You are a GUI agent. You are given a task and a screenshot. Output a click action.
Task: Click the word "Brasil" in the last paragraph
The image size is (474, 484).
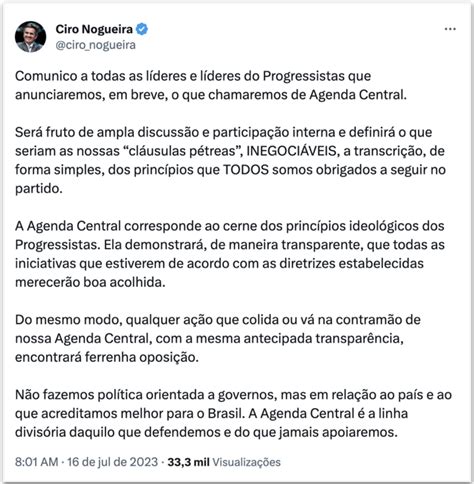[x=224, y=413]
